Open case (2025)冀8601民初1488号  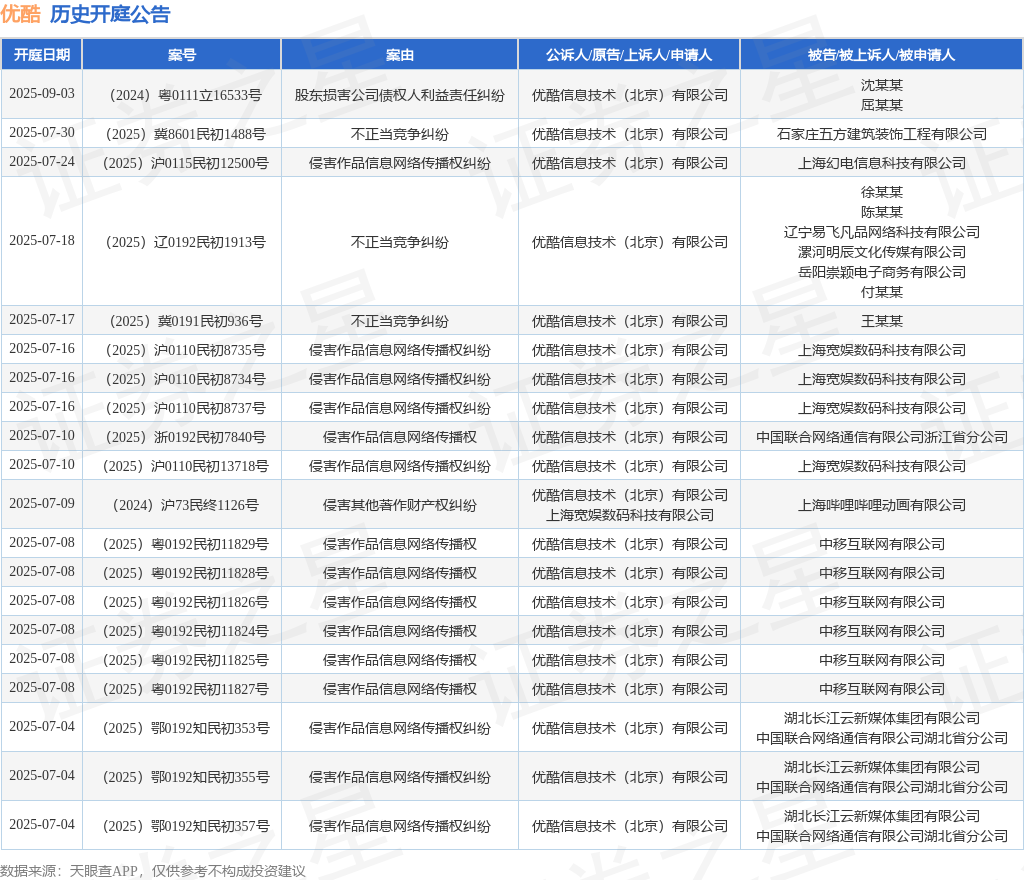click(185, 134)
